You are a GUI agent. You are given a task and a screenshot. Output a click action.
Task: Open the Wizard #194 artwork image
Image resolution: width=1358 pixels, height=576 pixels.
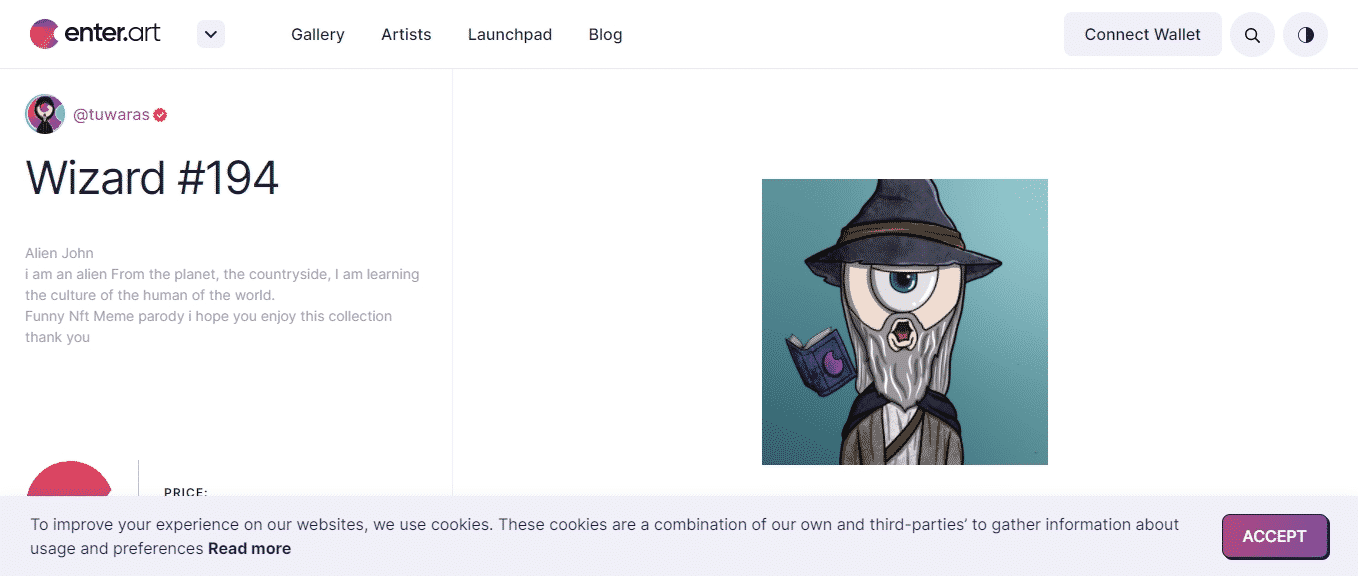point(904,322)
